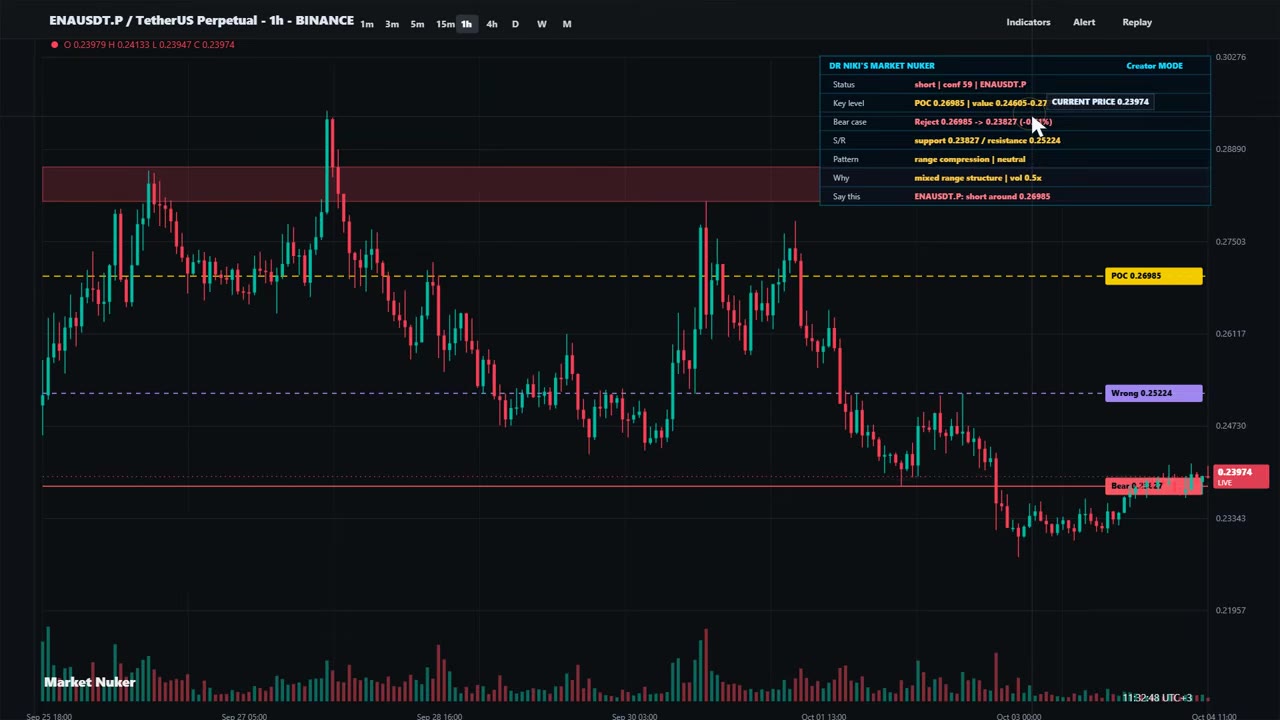Click the Sep 30 03:00 time label

(x=634, y=715)
